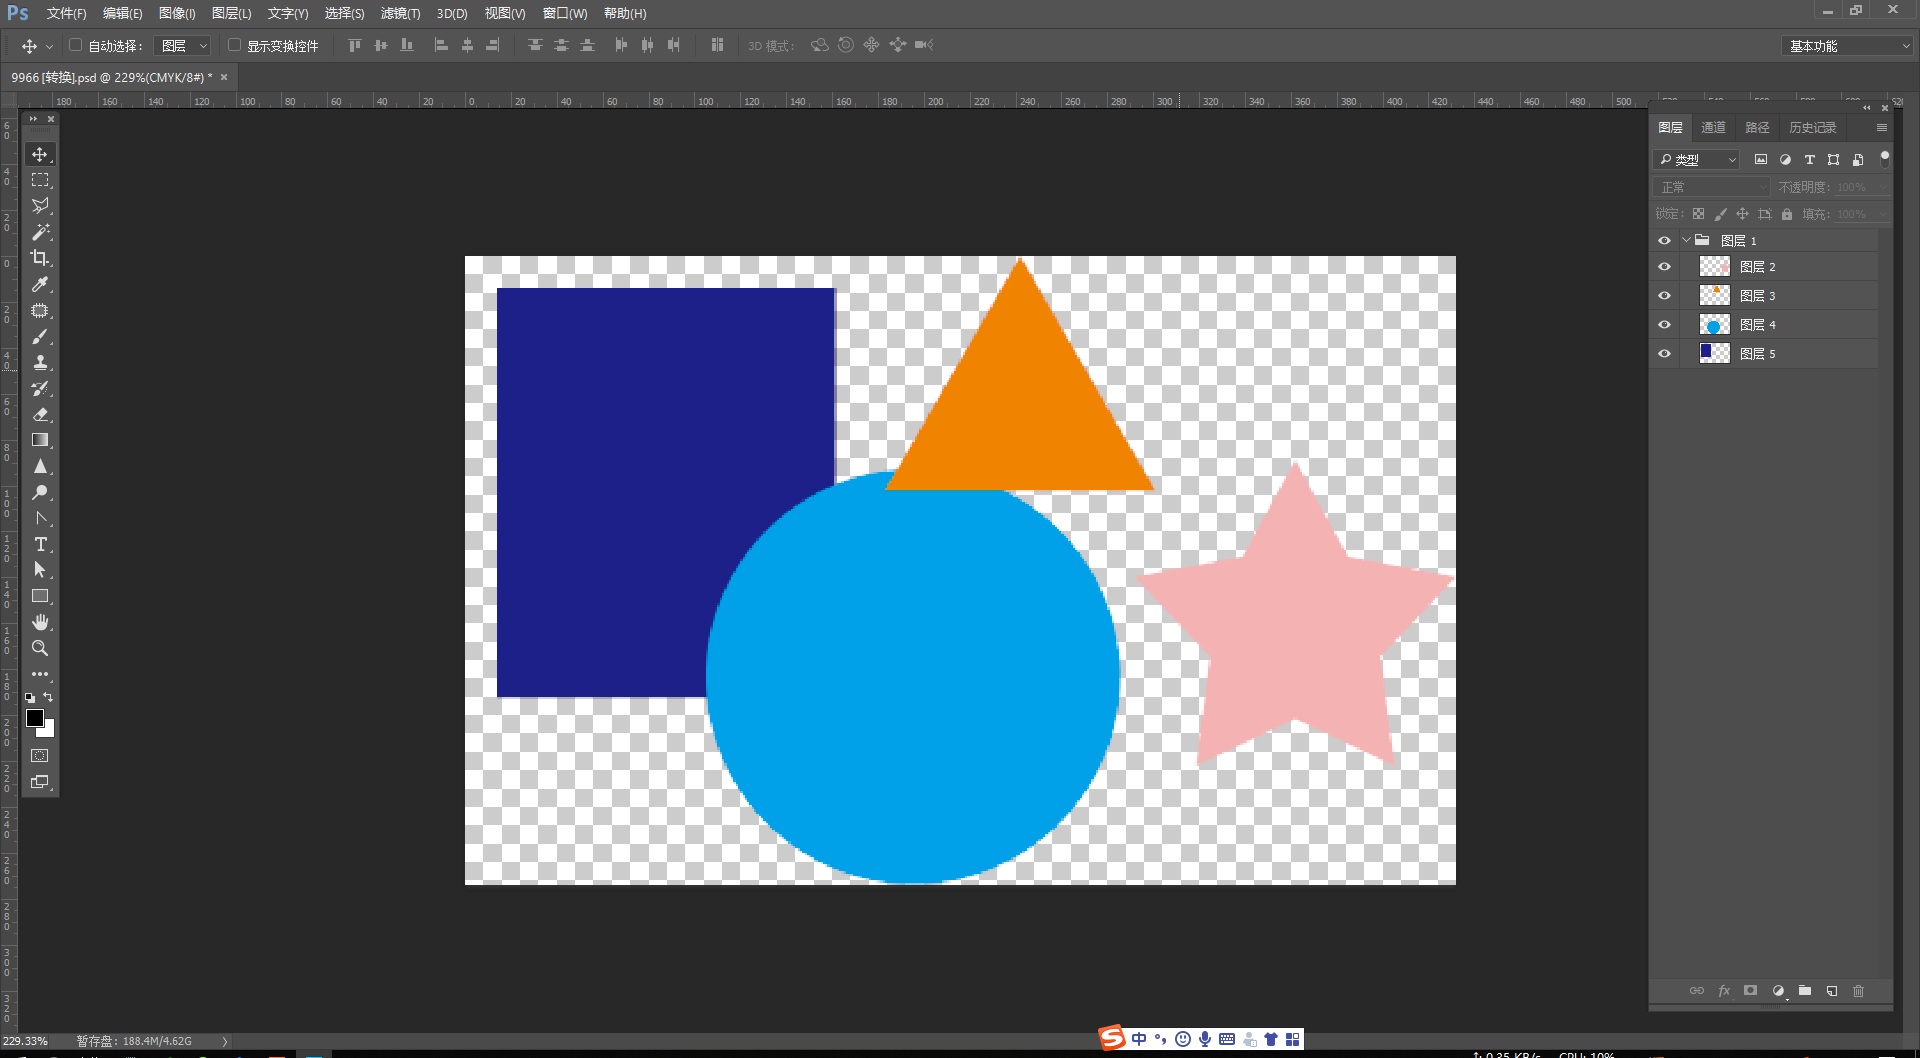The image size is (1920, 1058).
Task: Open the layer styles fx menu
Action: [x=1724, y=991]
